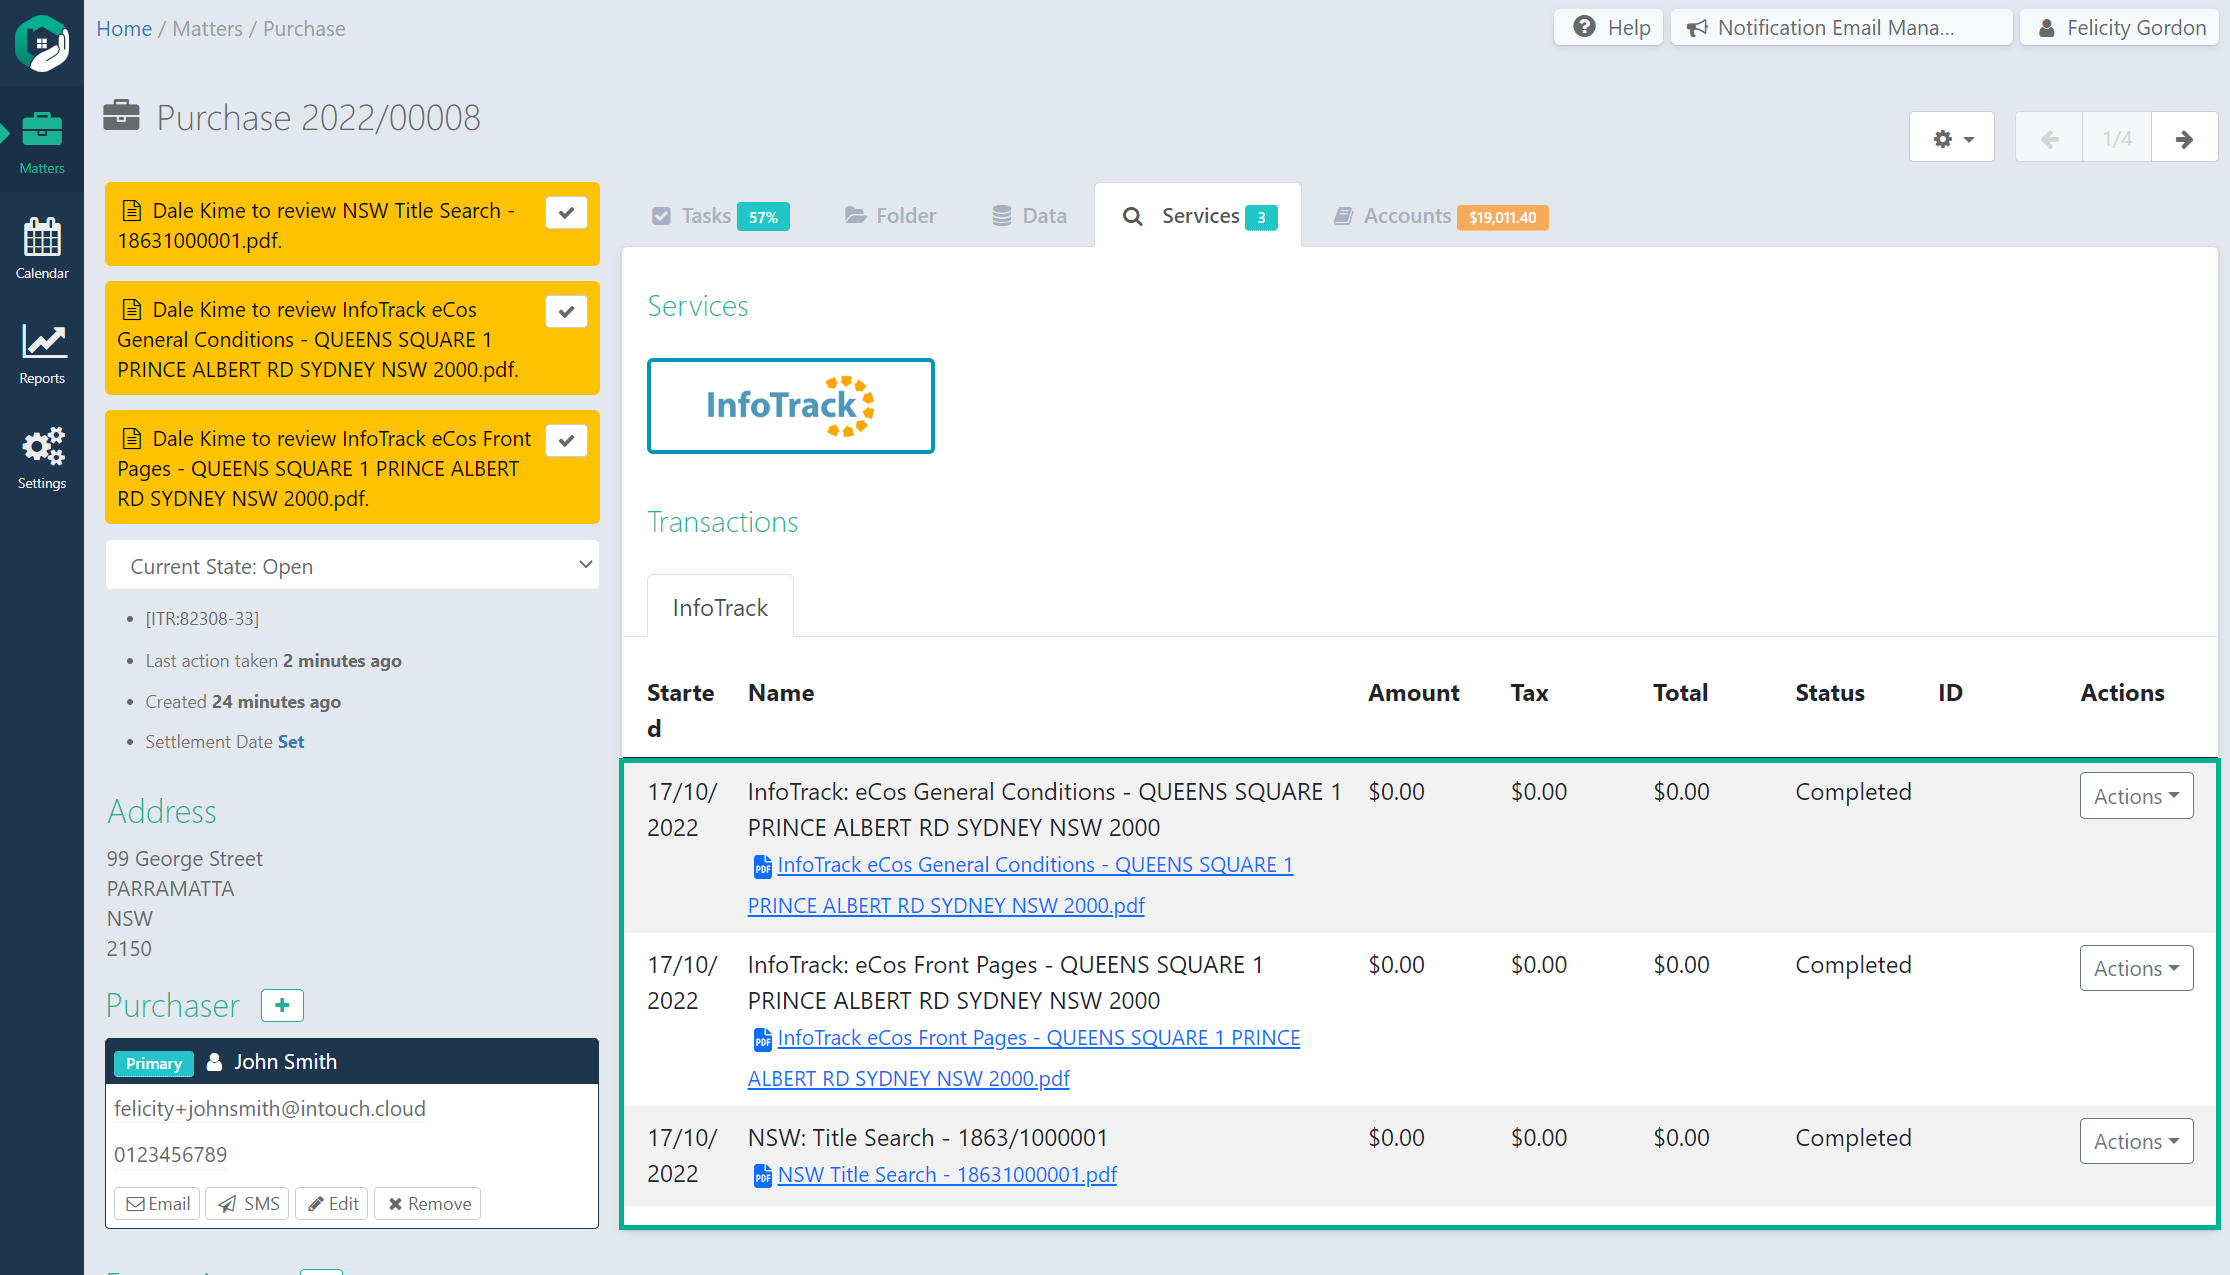
Task: Click the Services count badge 3
Action: tap(1261, 217)
